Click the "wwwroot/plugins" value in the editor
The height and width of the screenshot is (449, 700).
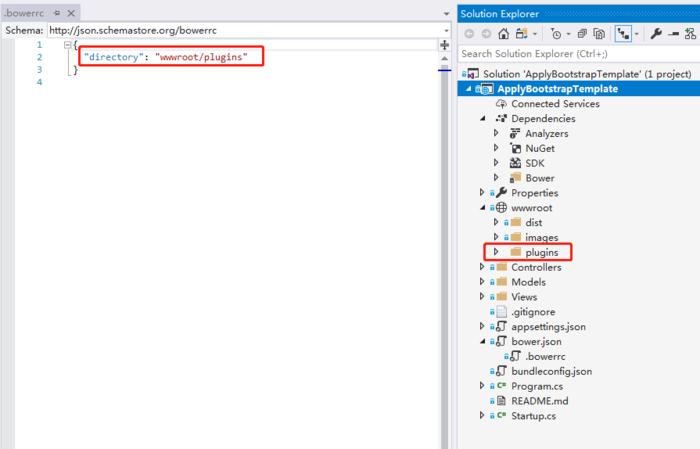coord(201,57)
